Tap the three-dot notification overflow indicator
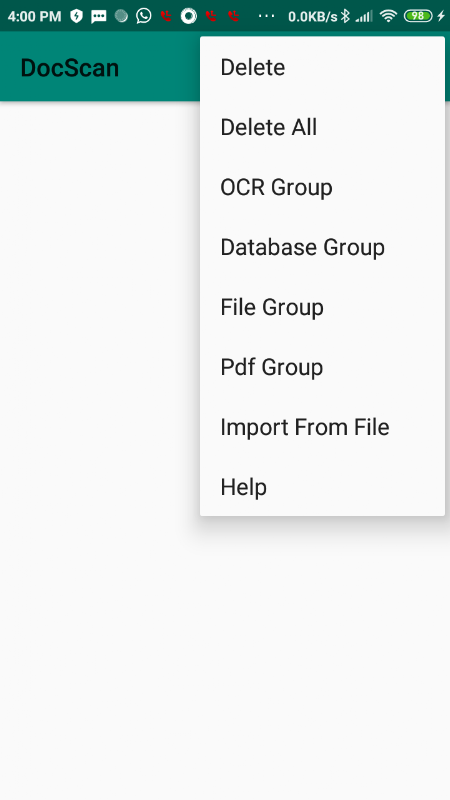450x800 pixels. (266, 16)
